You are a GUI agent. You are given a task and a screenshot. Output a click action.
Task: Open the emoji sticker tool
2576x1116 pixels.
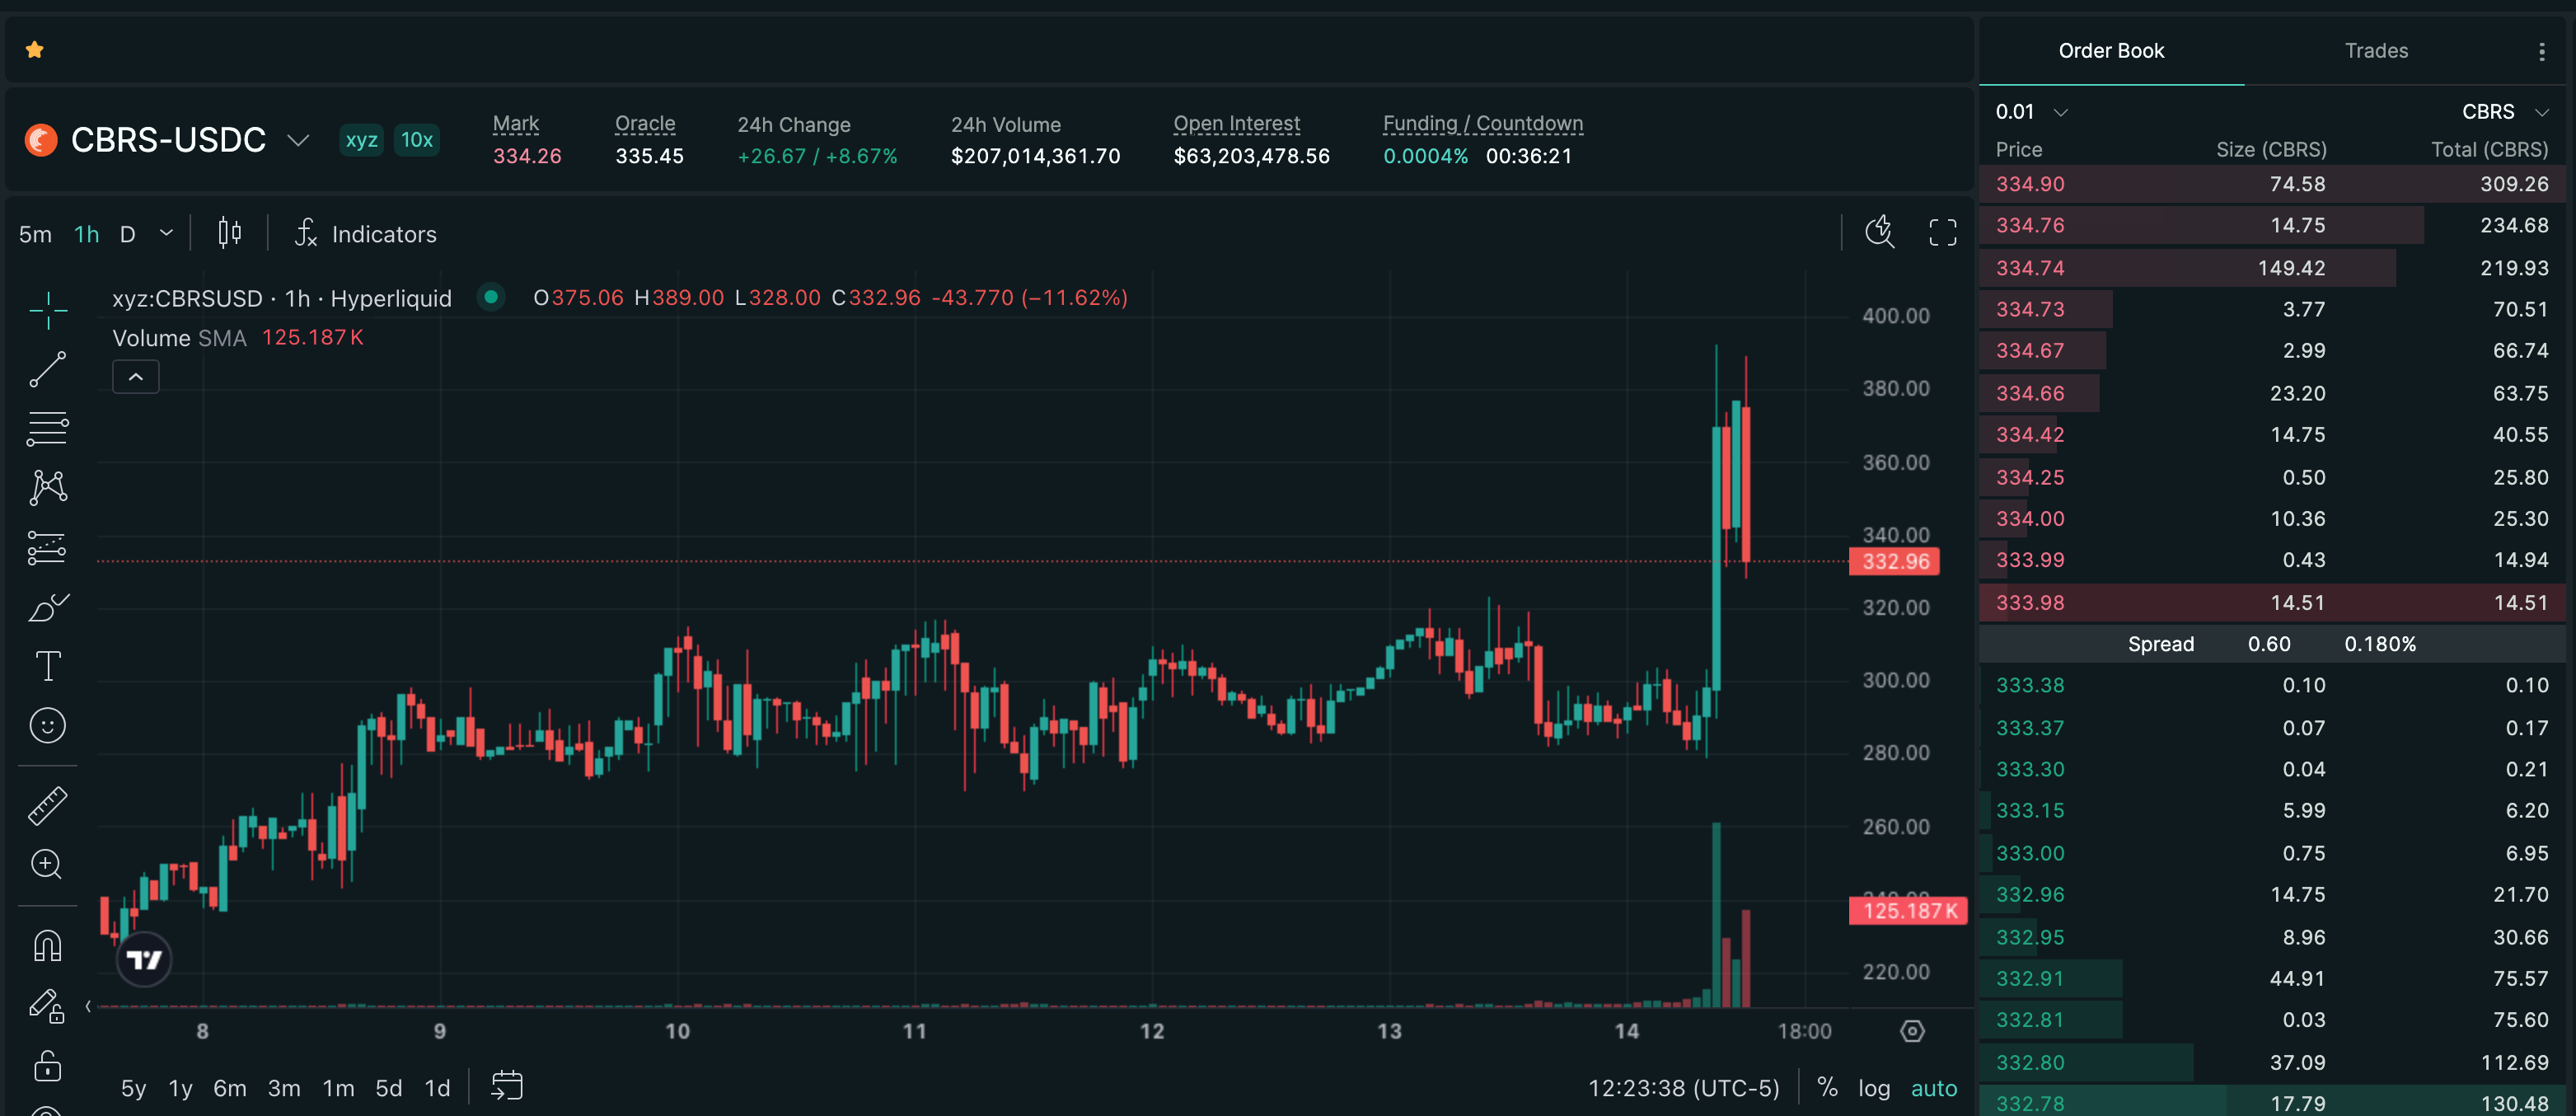(x=47, y=725)
